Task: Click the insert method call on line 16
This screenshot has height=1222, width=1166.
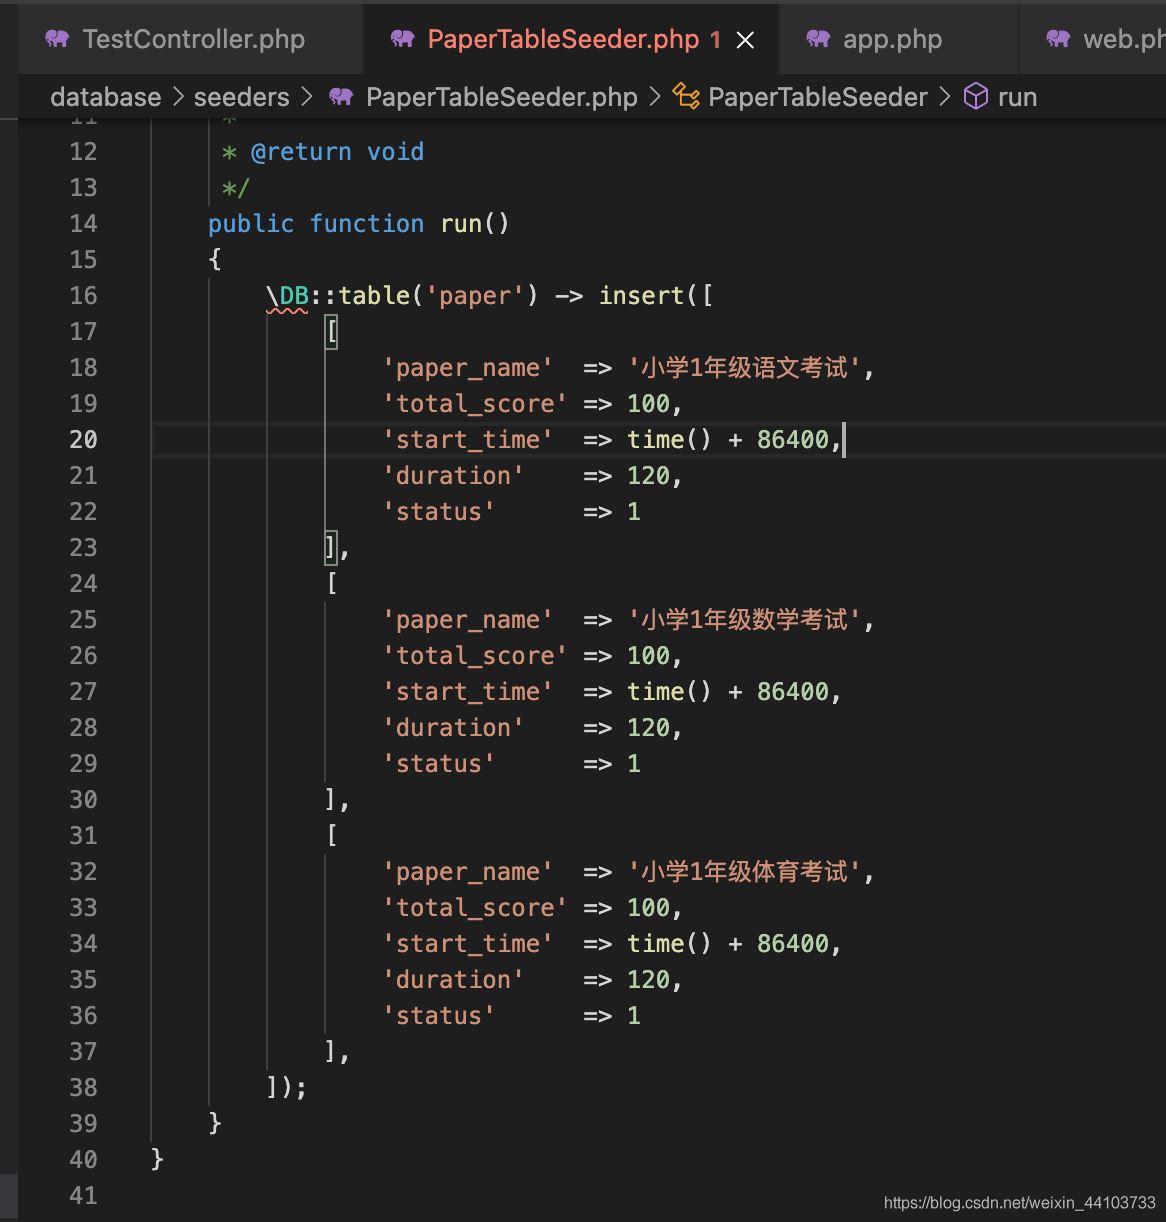Action: tap(641, 296)
